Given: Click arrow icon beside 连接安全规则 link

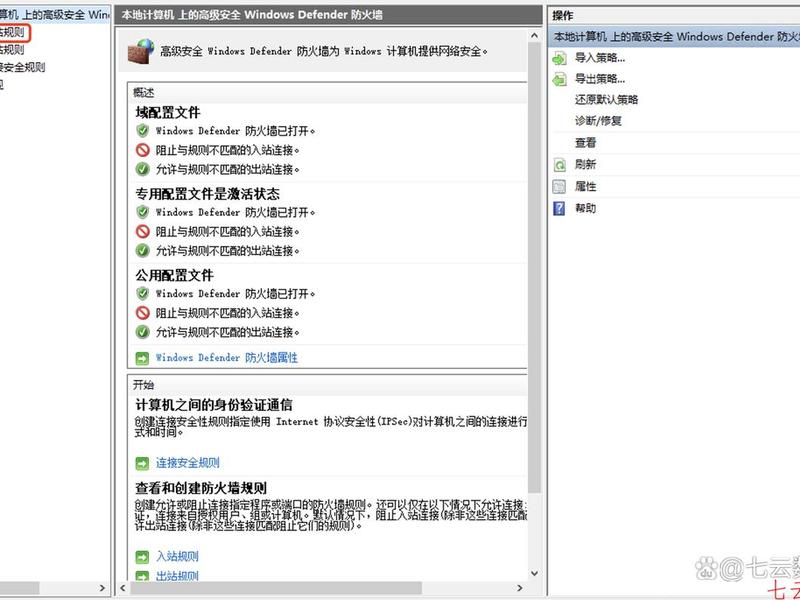Looking at the screenshot, I should click(142, 464).
